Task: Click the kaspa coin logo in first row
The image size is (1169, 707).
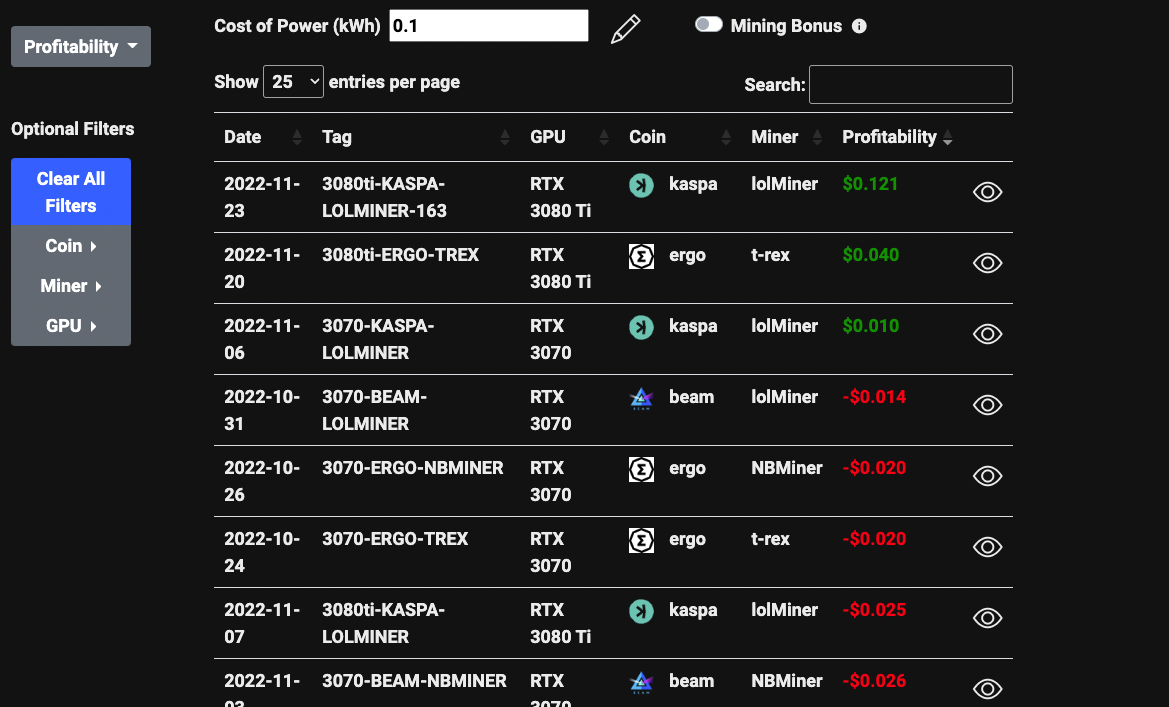Action: coord(641,185)
